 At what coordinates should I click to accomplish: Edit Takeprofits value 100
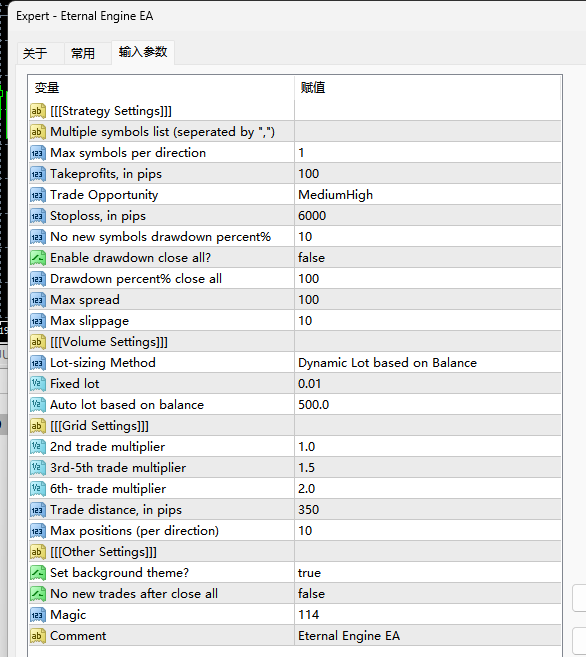(428, 174)
